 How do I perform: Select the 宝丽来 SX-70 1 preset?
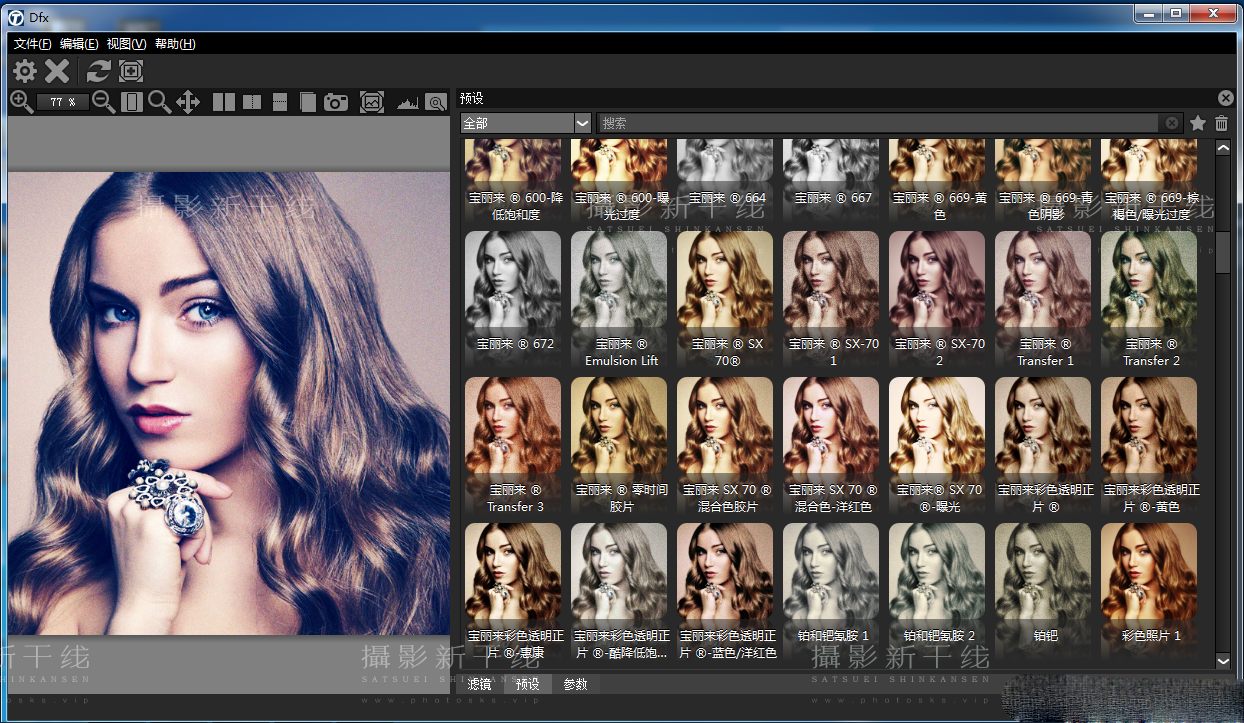point(833,300)
